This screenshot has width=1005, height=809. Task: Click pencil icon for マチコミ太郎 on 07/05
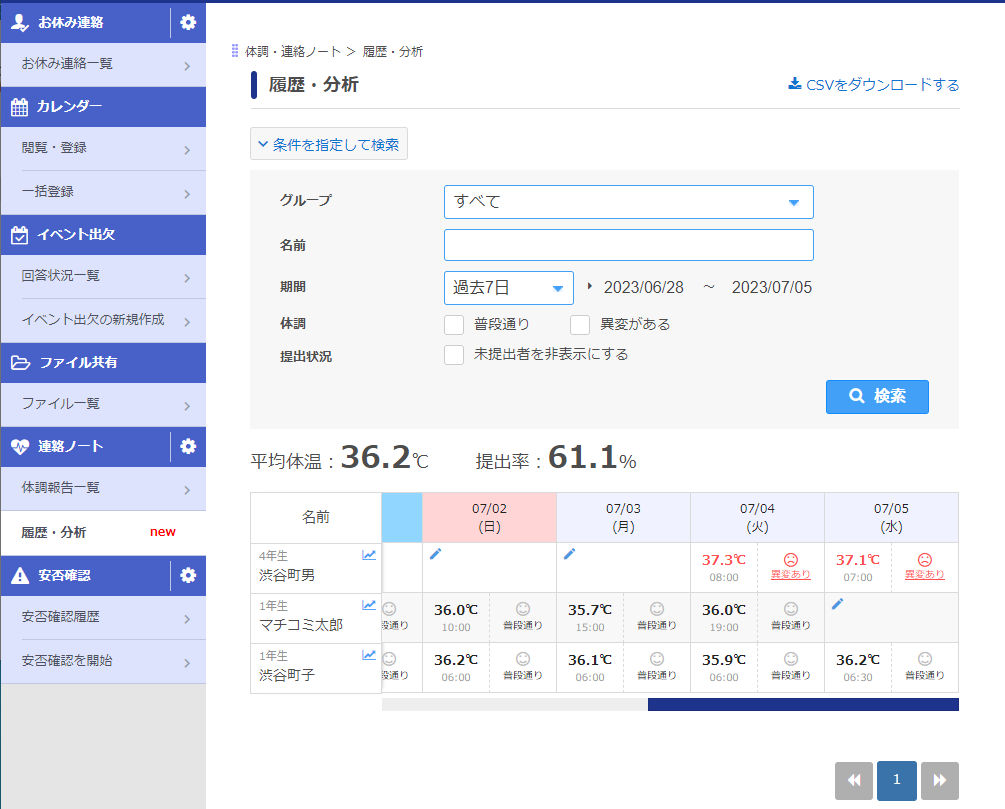(x=837, y=604)
